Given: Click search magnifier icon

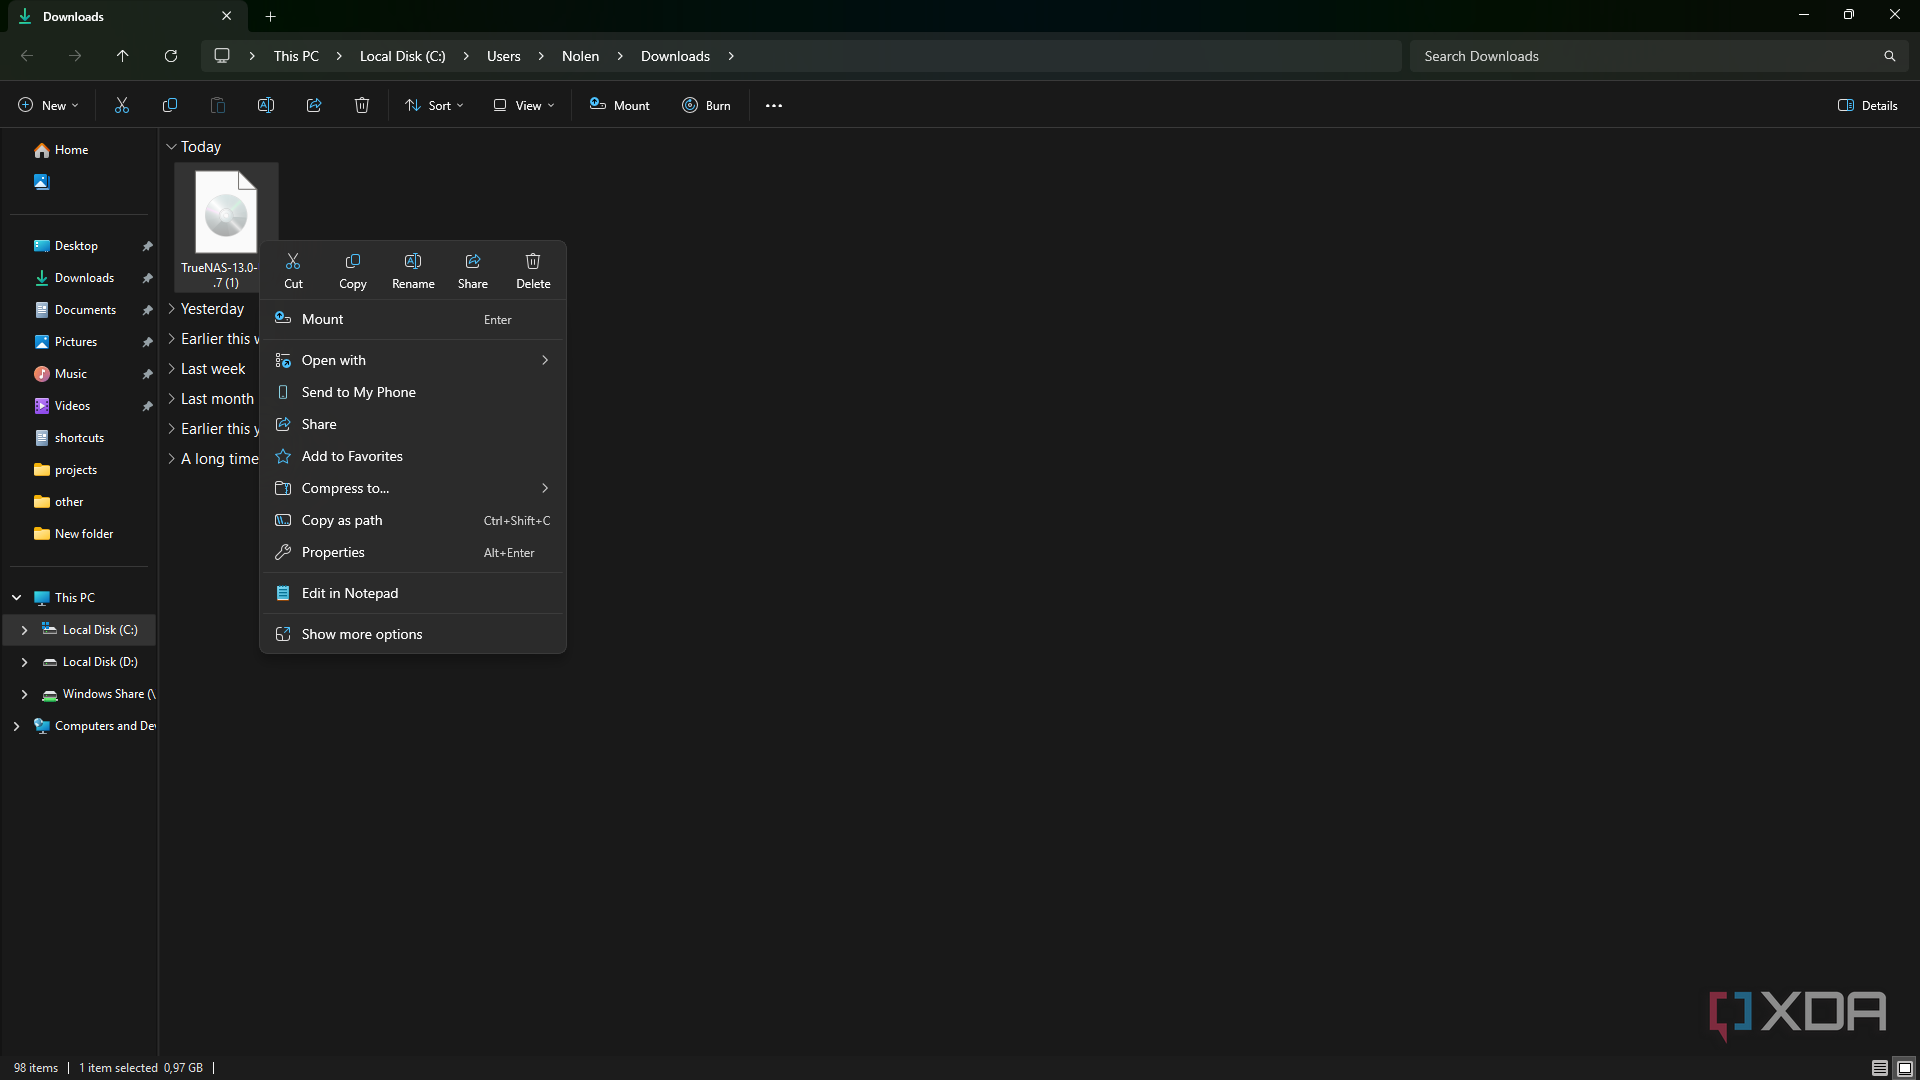Looking at the screenshot, I should 1890,56.
